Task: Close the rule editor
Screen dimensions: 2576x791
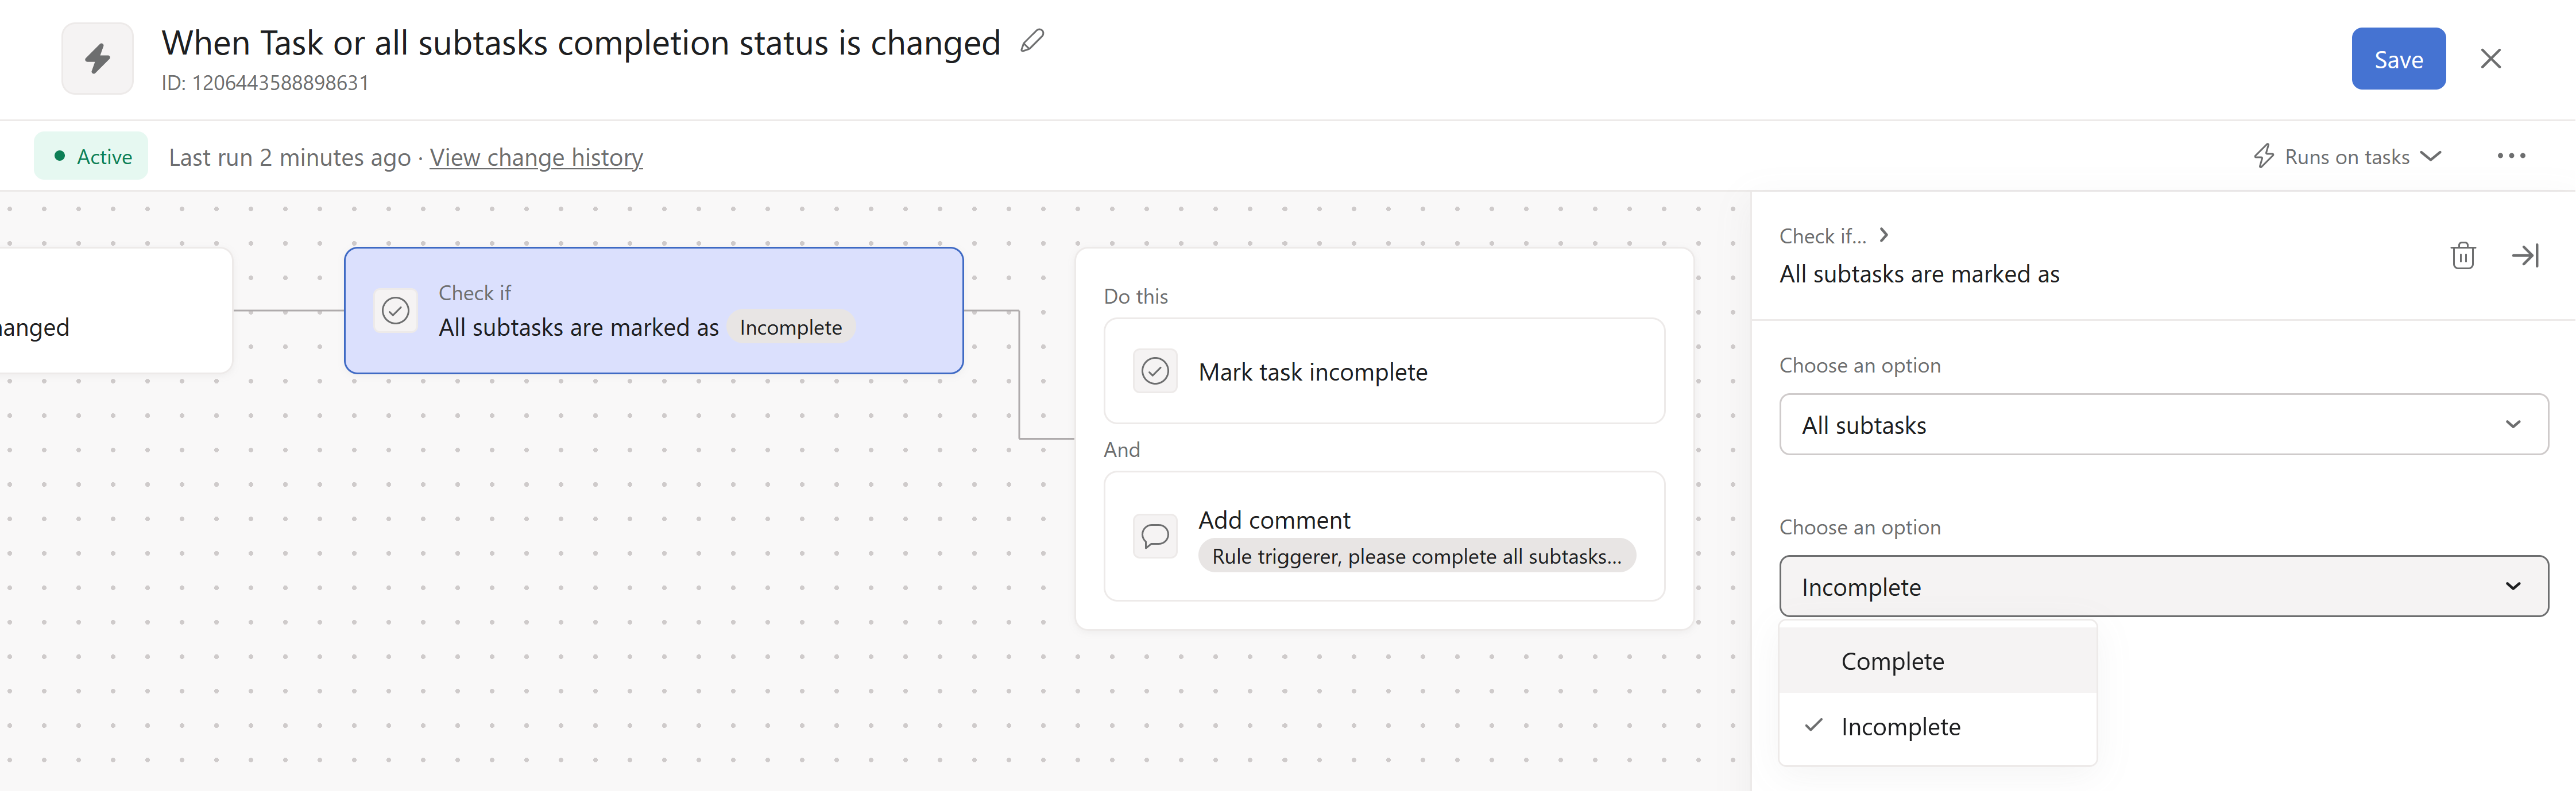Action: [2491, 59]
